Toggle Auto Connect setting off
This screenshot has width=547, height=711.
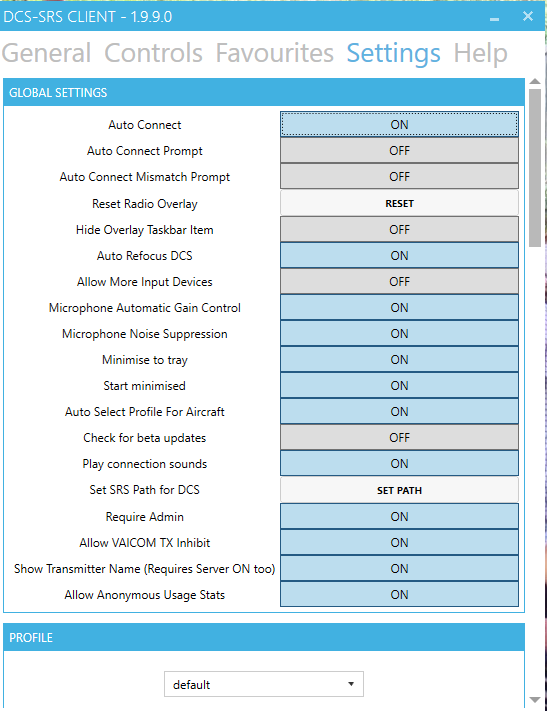[x=399, y=124]
